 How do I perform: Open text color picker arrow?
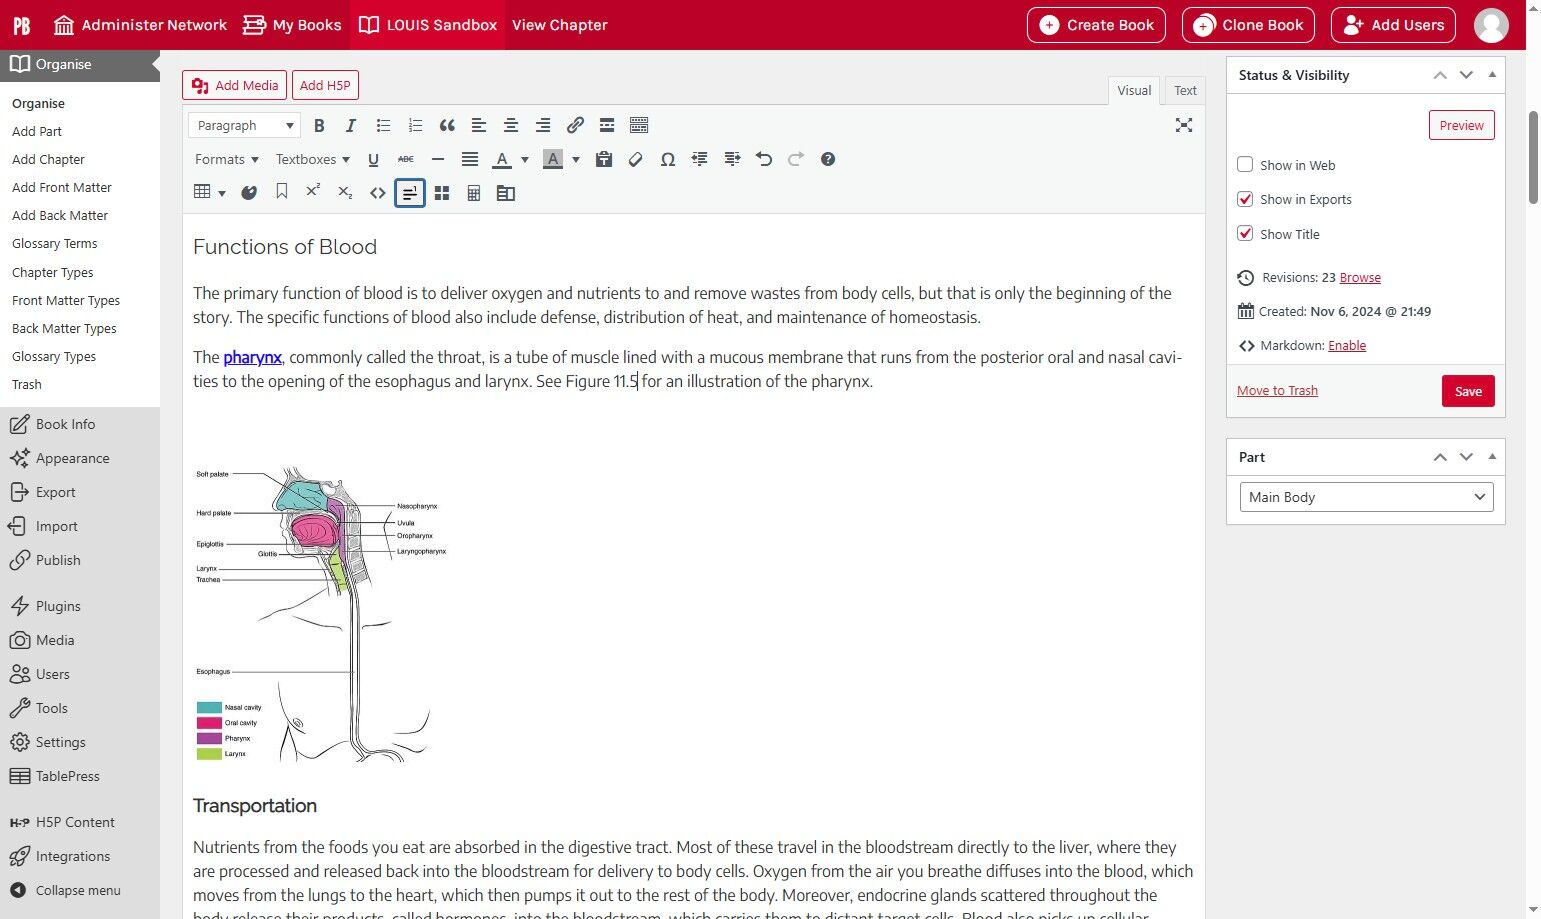[x=524, y=159]
